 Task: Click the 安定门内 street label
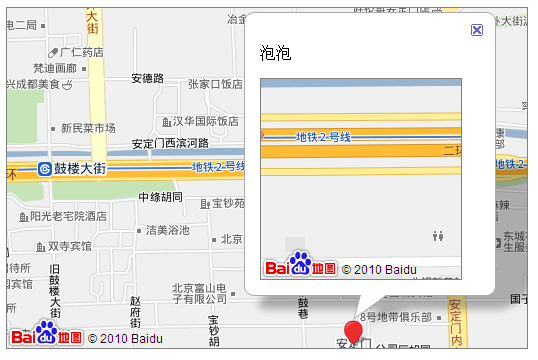coord(456,323)
